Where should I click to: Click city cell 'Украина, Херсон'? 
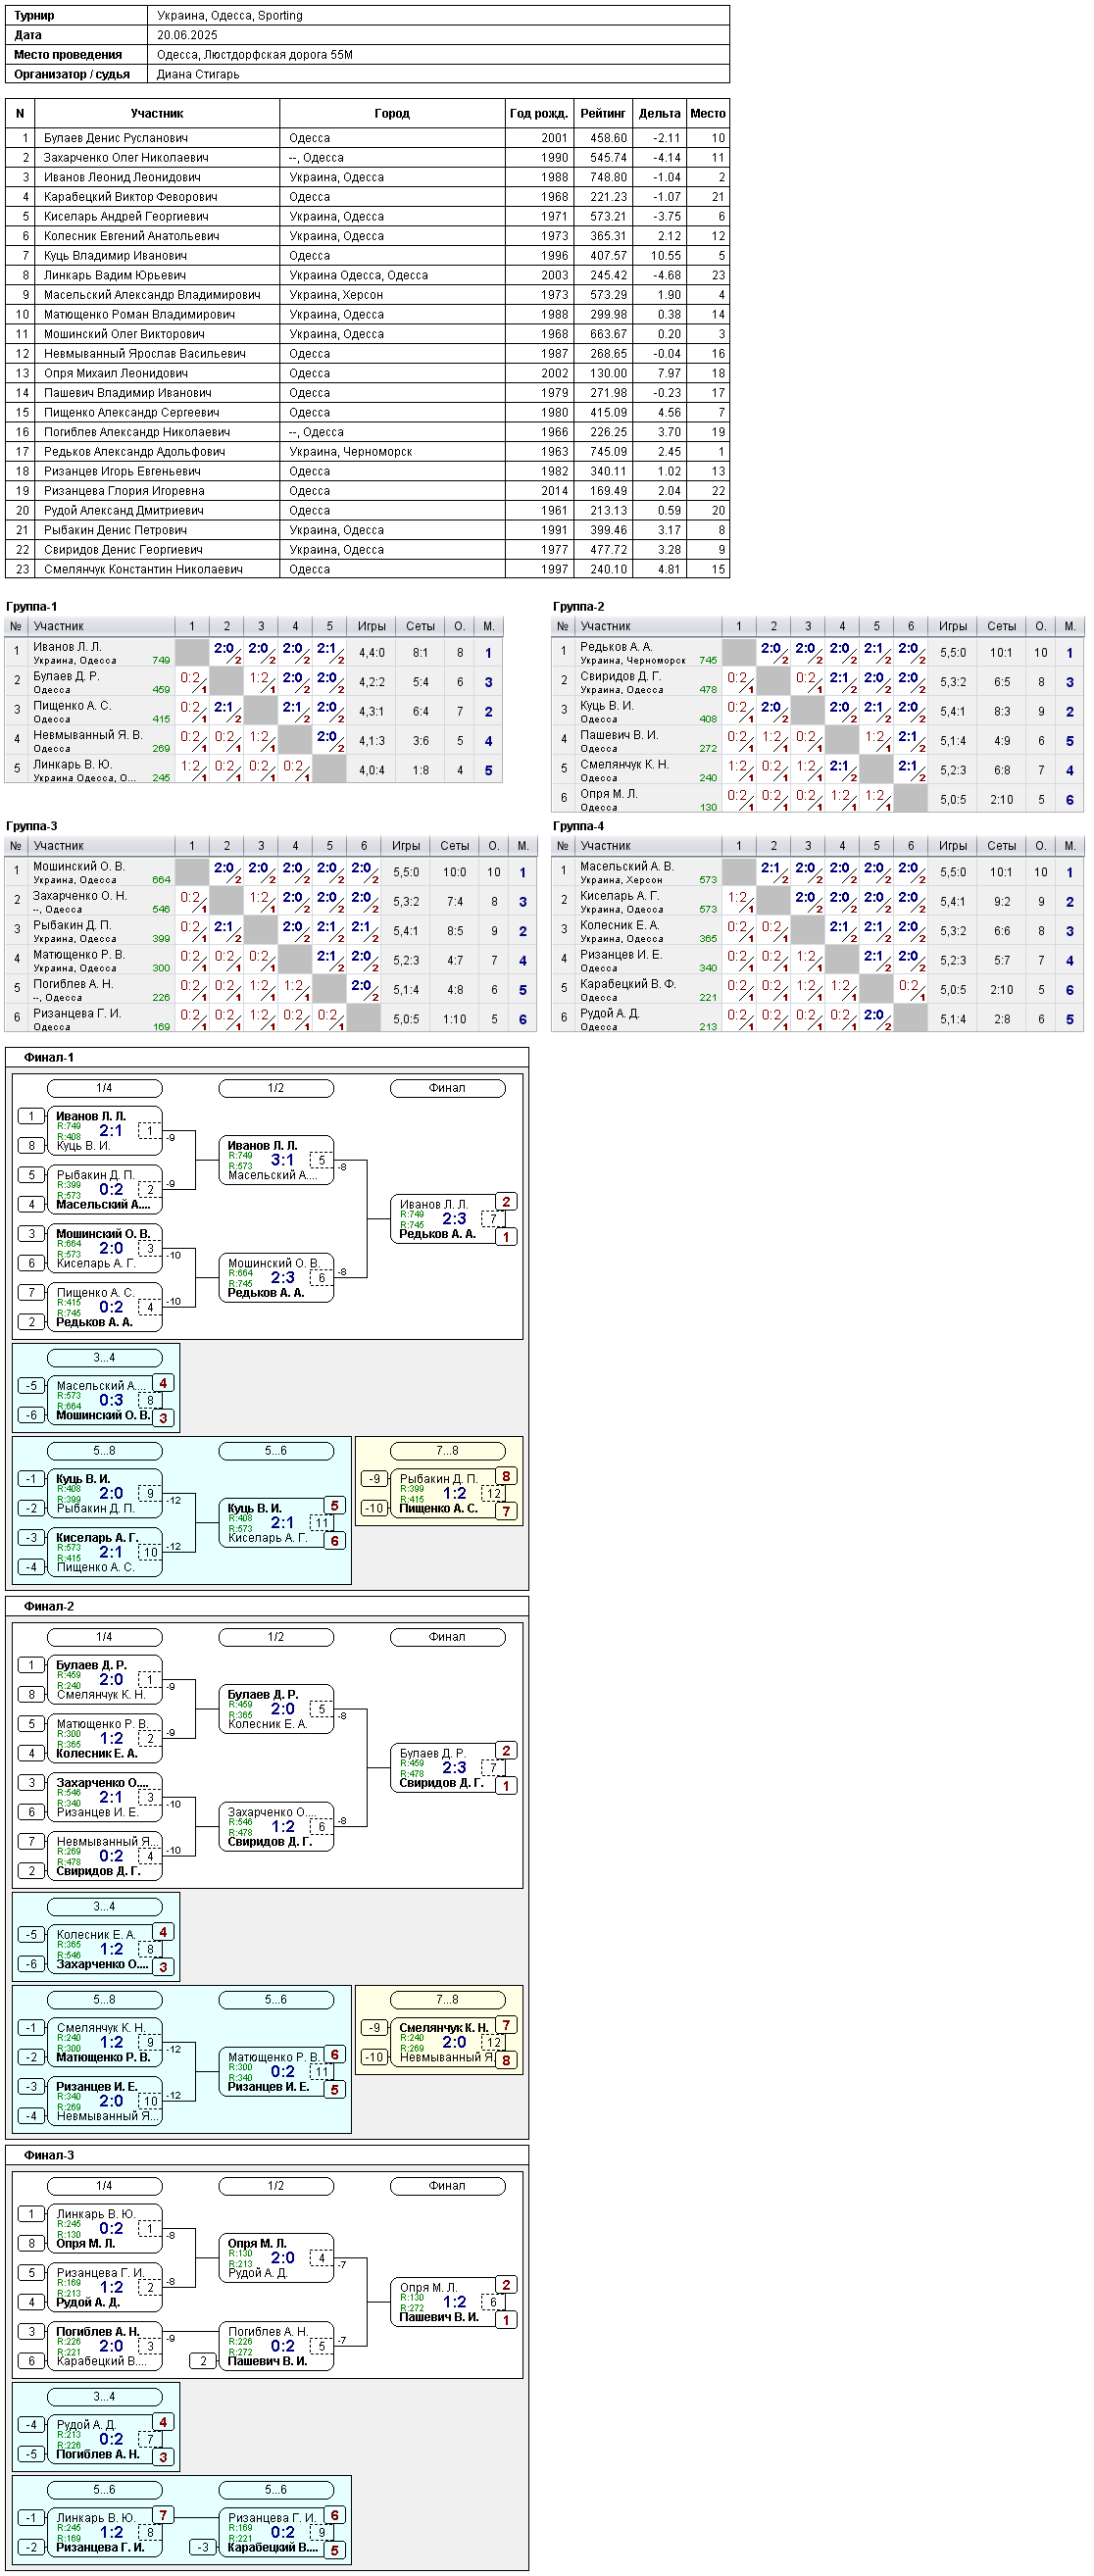(x=336, y=295)
